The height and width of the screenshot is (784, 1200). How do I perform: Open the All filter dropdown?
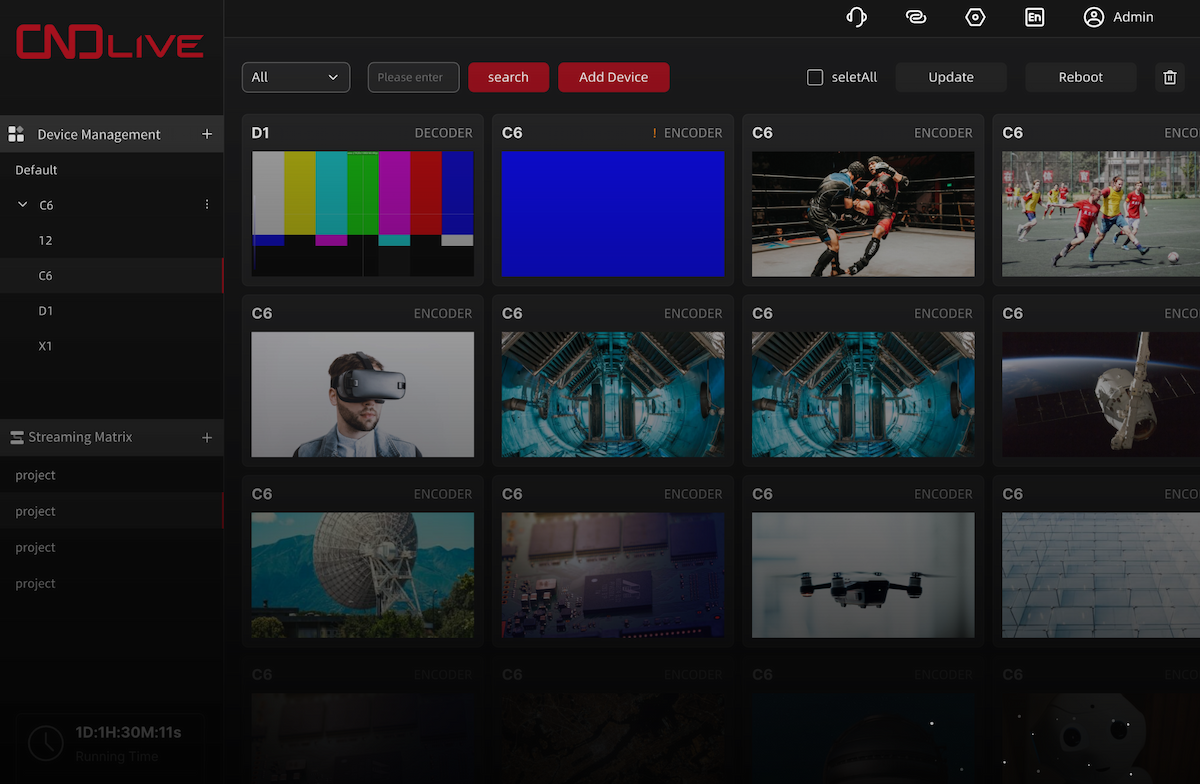(295, 76)
